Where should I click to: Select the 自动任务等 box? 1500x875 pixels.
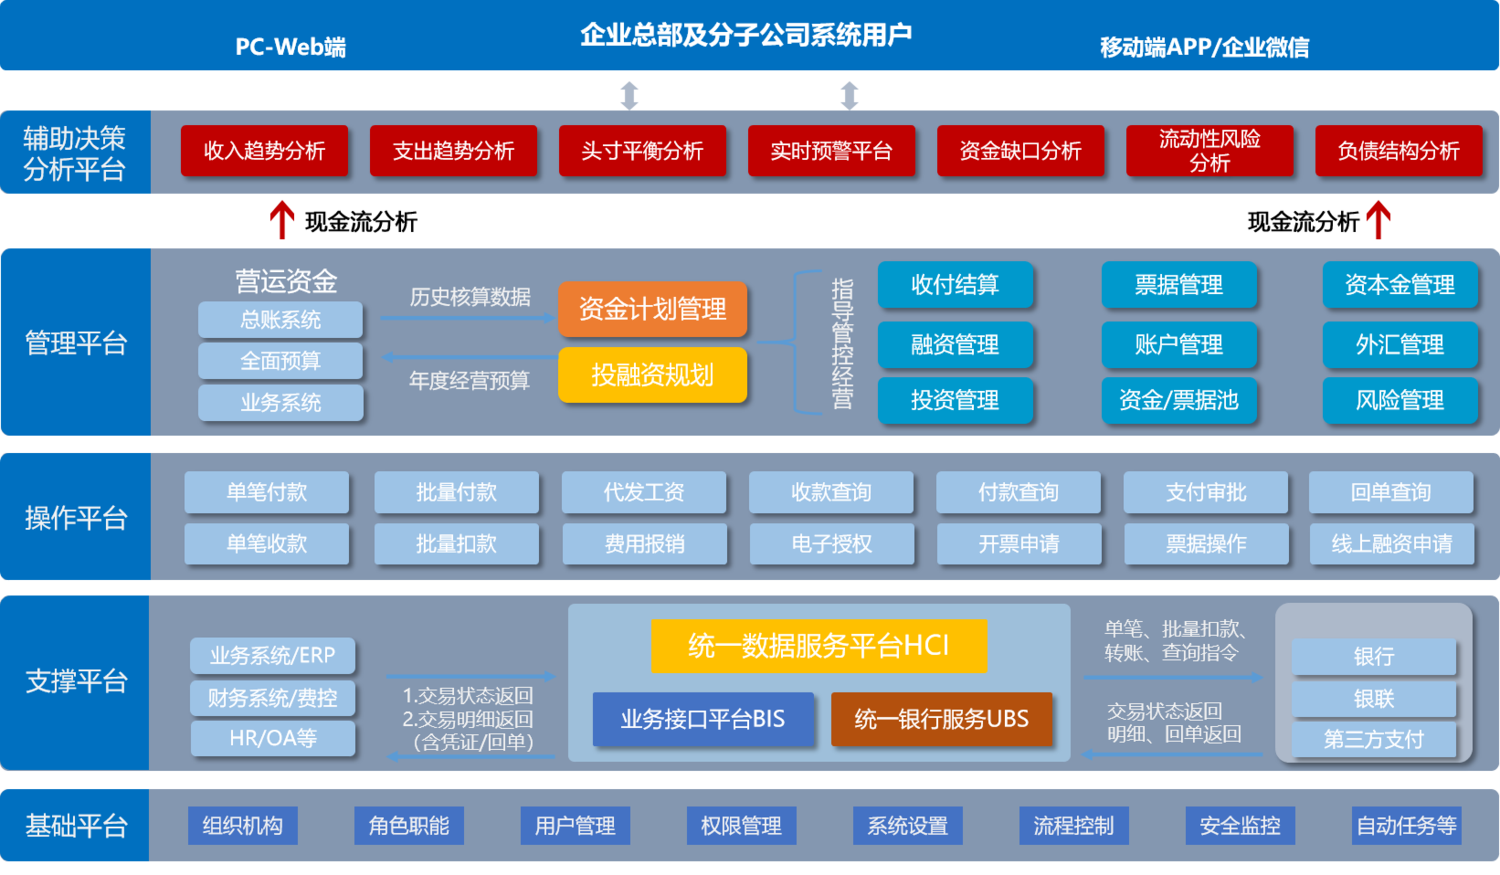[x=1406, y=826]
